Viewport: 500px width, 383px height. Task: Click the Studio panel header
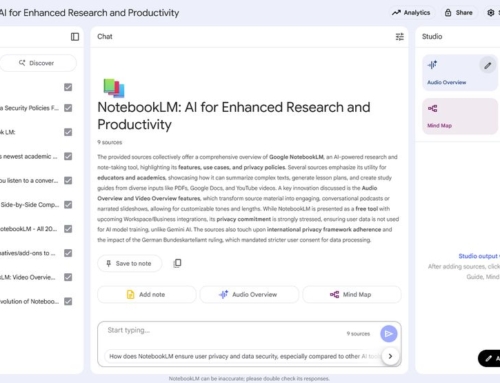pyautogui.click(x=432, y=37)
